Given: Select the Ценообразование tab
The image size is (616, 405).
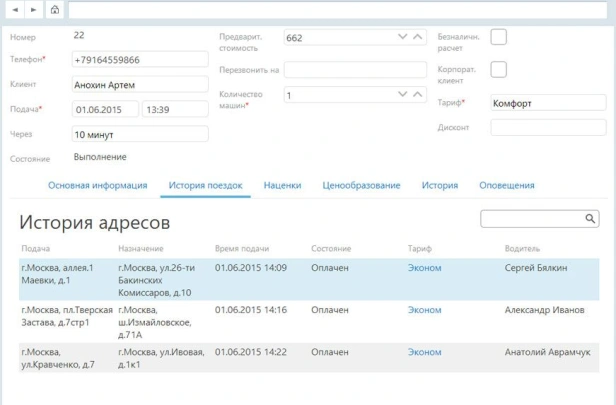Looking at the screenshot, I should [361, 185].
